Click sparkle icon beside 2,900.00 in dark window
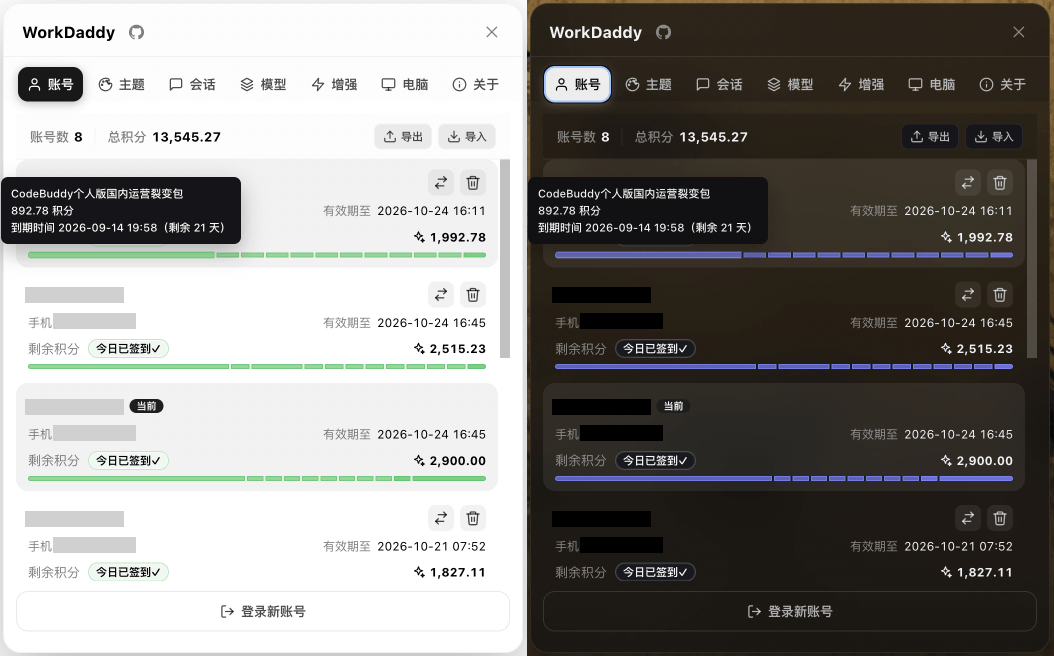Screen dimensions: 1054x656 946,460
